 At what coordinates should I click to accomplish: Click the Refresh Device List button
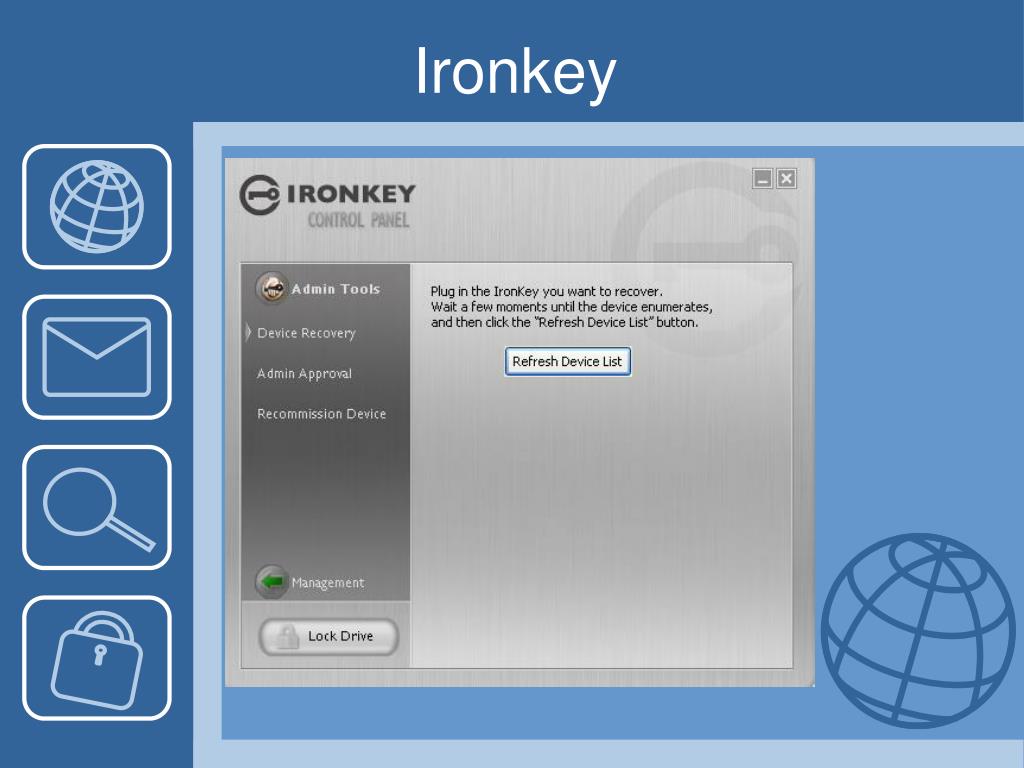(x=568, y=361)
